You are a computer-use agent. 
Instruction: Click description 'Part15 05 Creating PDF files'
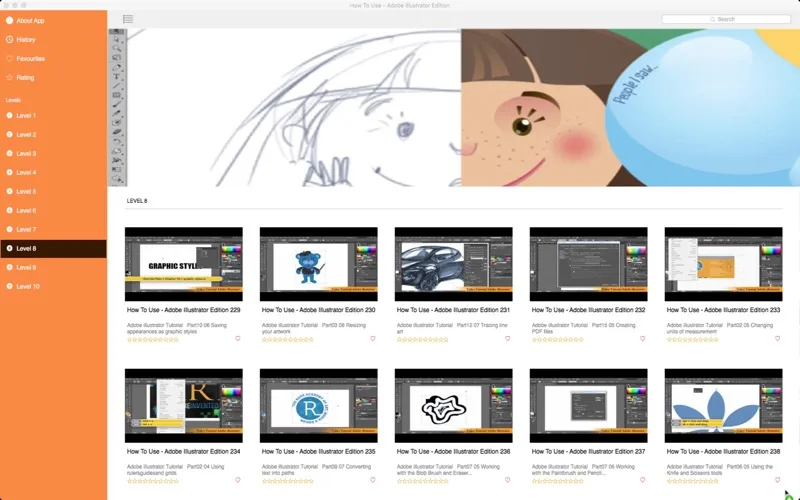tap(584, 328)
